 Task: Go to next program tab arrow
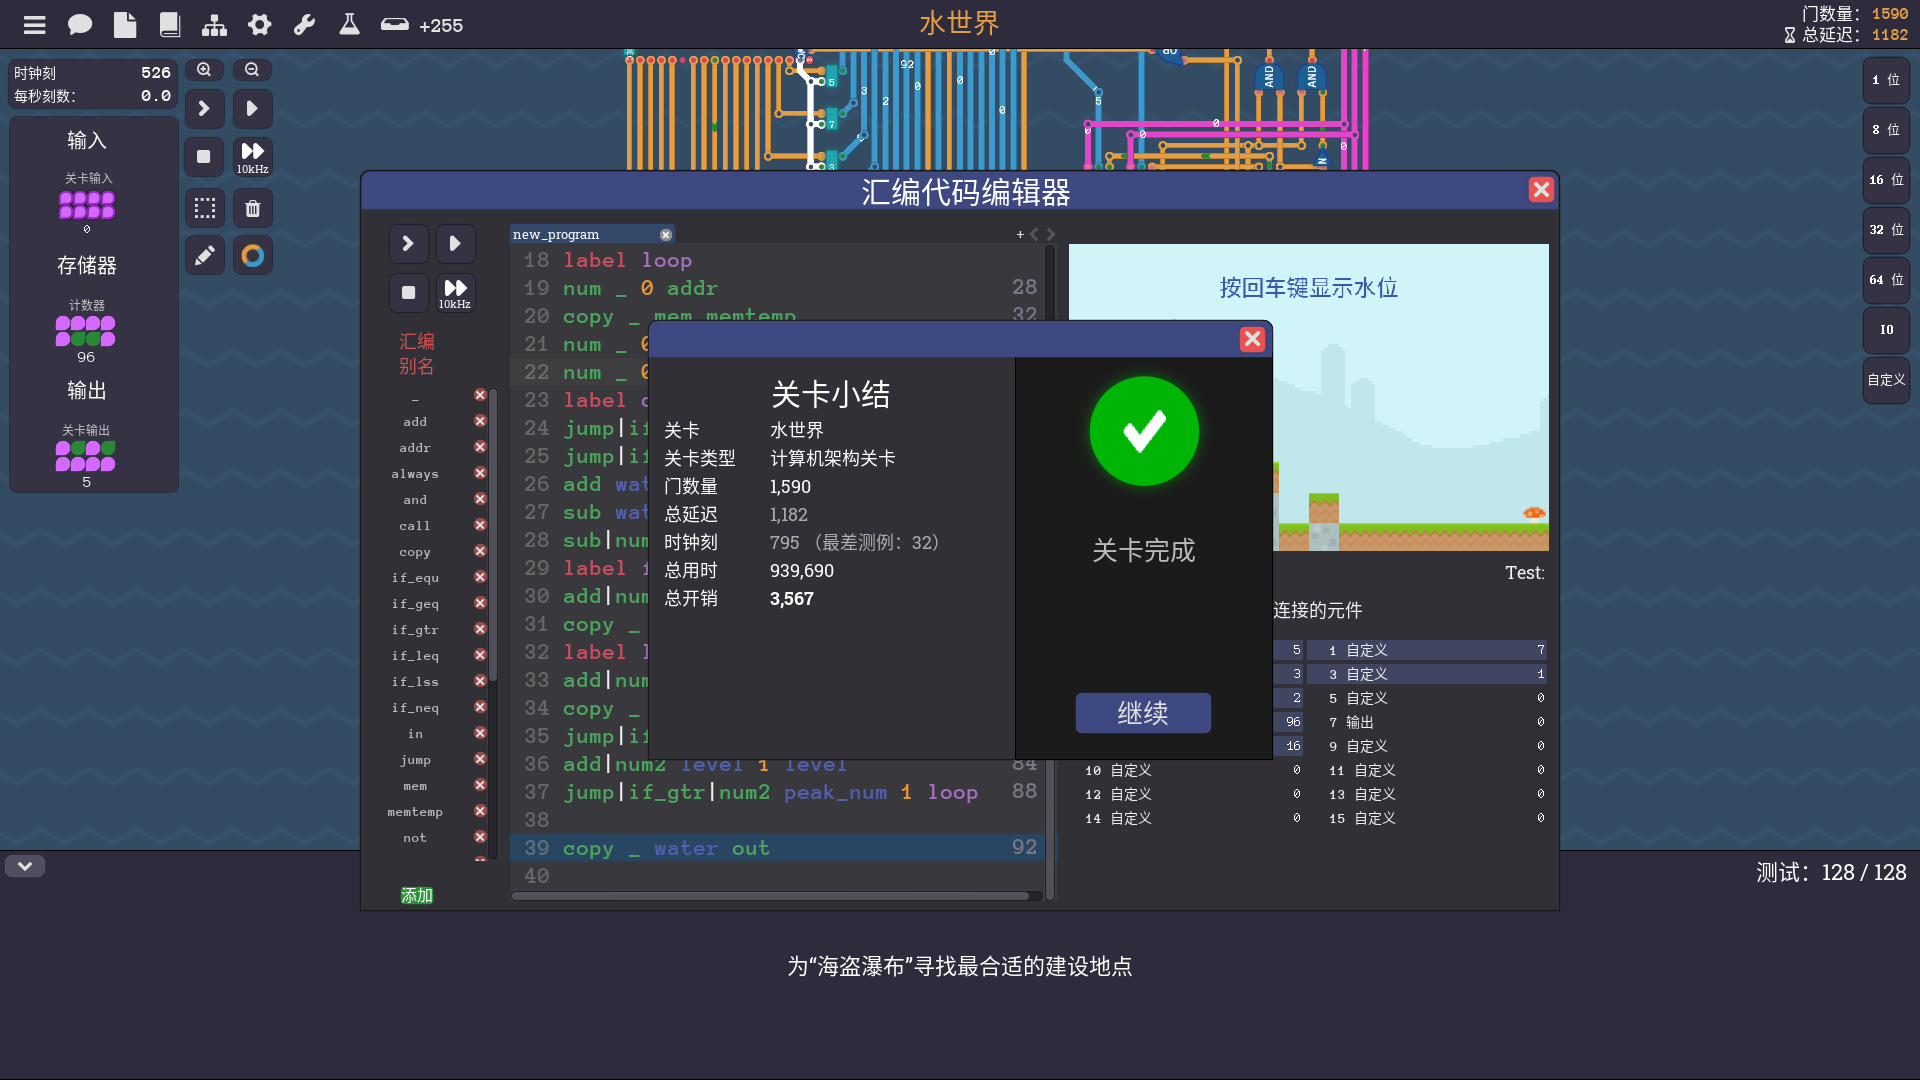(x=1051, y=234)
